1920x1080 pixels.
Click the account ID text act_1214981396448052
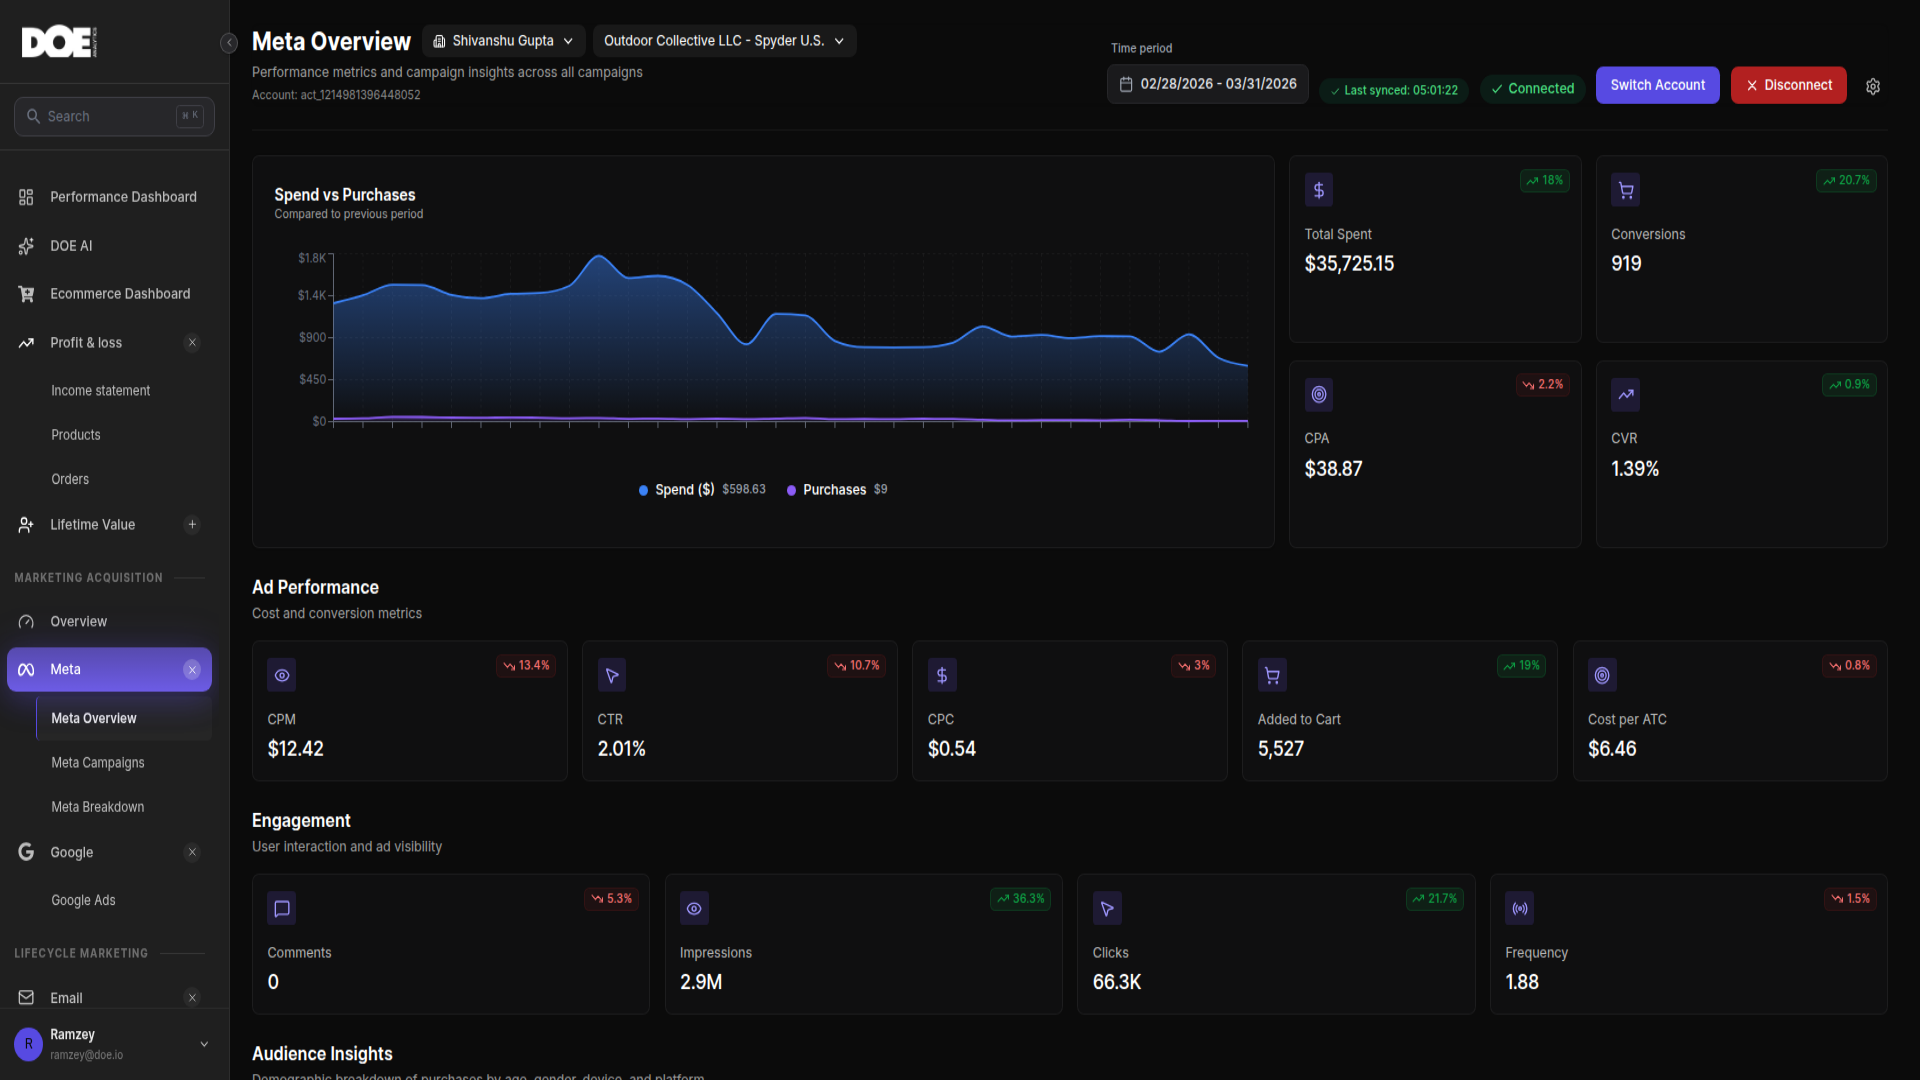click(360, 95)
